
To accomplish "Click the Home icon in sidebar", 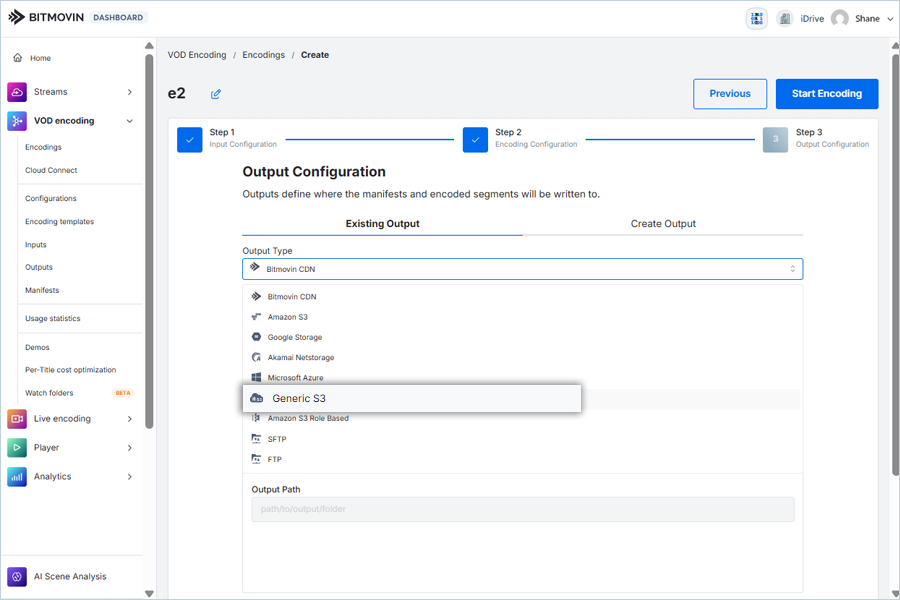I will (17, 58).
